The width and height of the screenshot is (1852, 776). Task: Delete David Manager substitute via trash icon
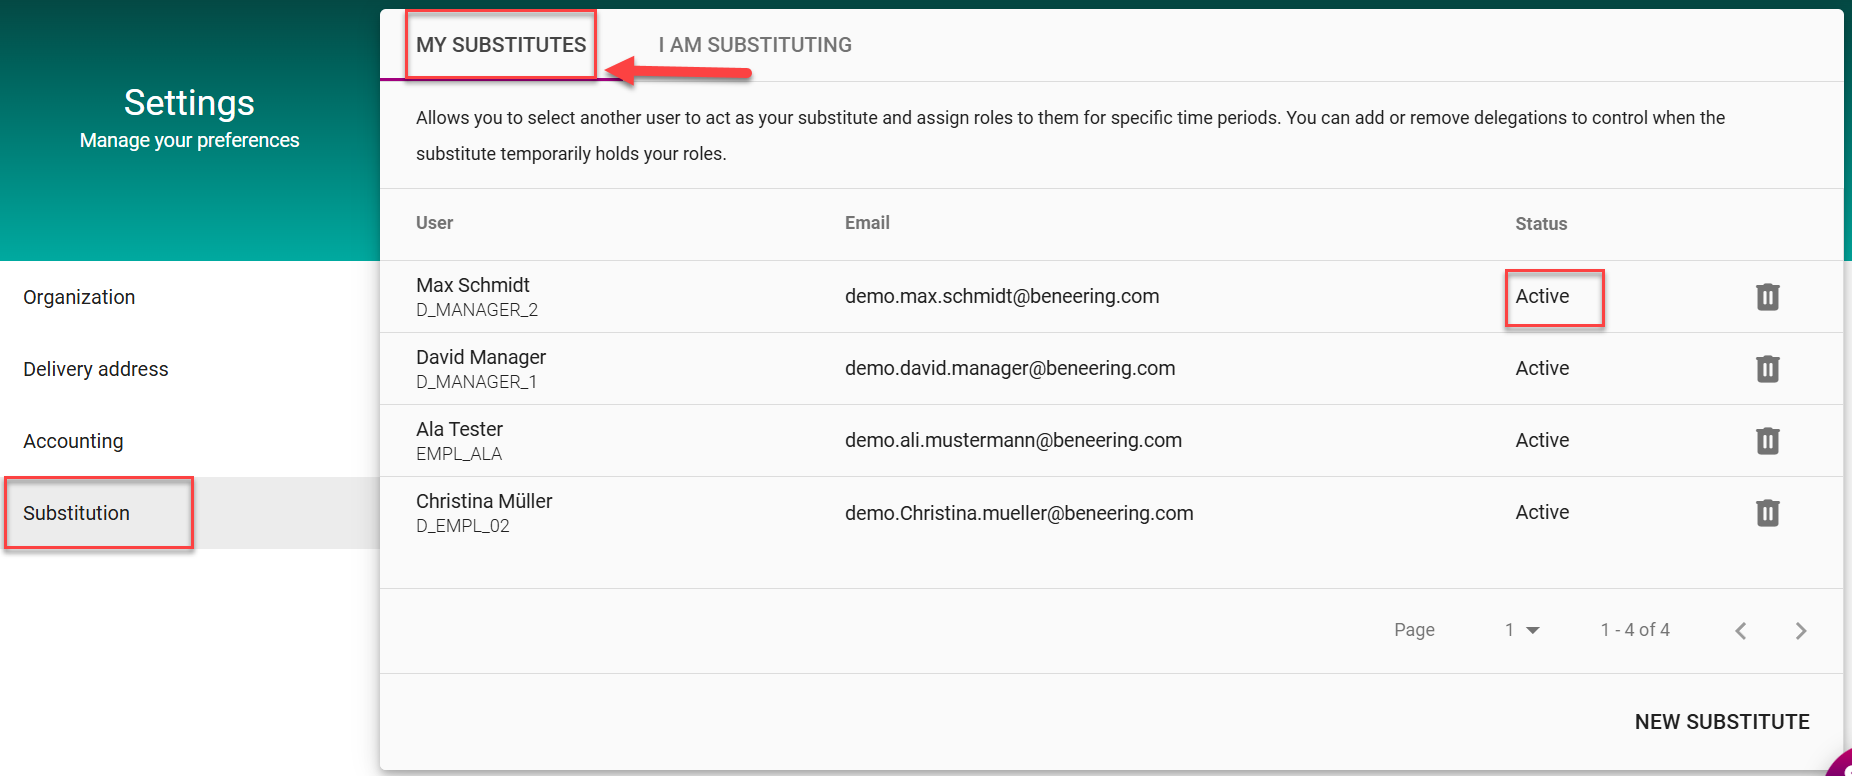coord(1767,369)
